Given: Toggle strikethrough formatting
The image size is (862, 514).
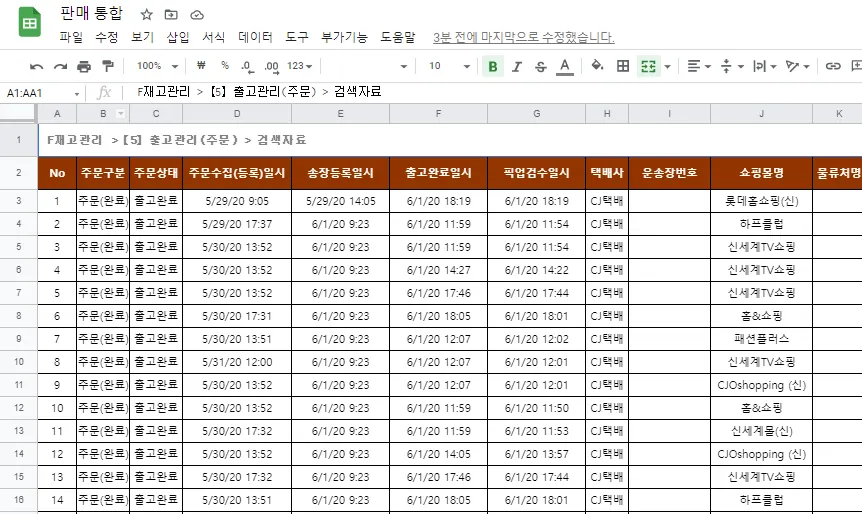Looking at the screenshot, I should [540, 67].
